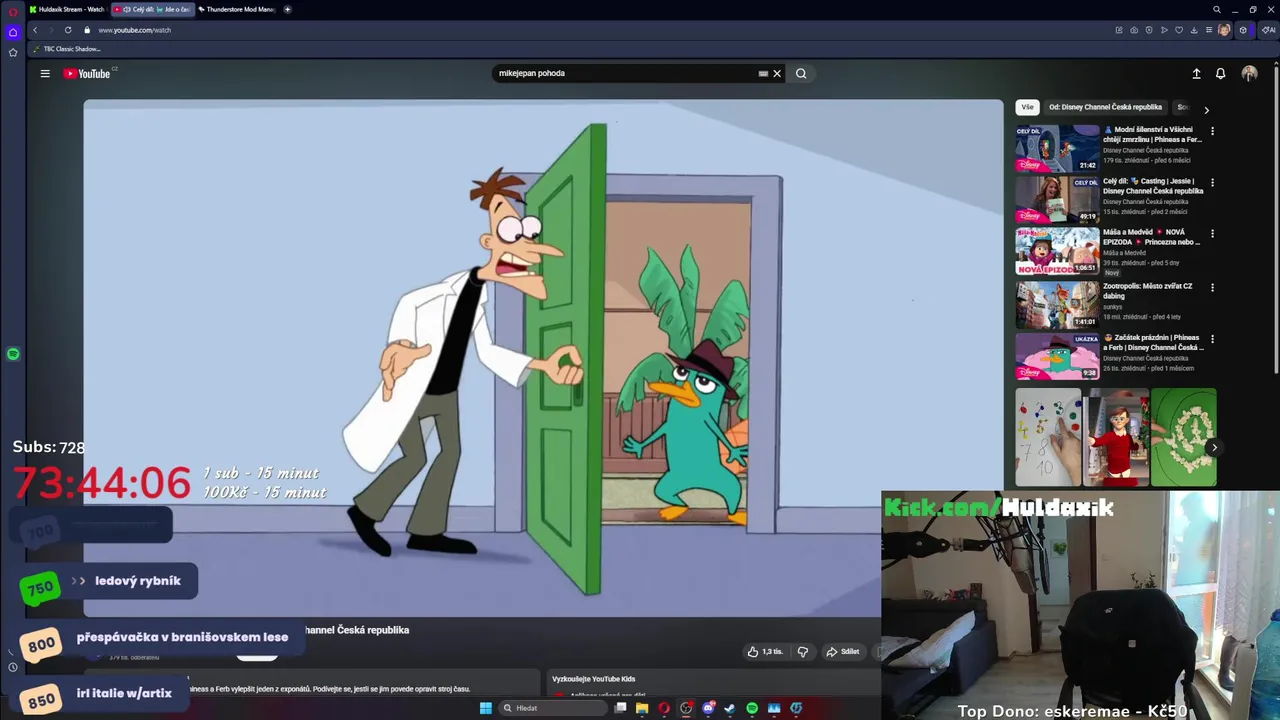Open Opera tab search magnifier
The image size is (1280, 720).
pos(1217,9)
